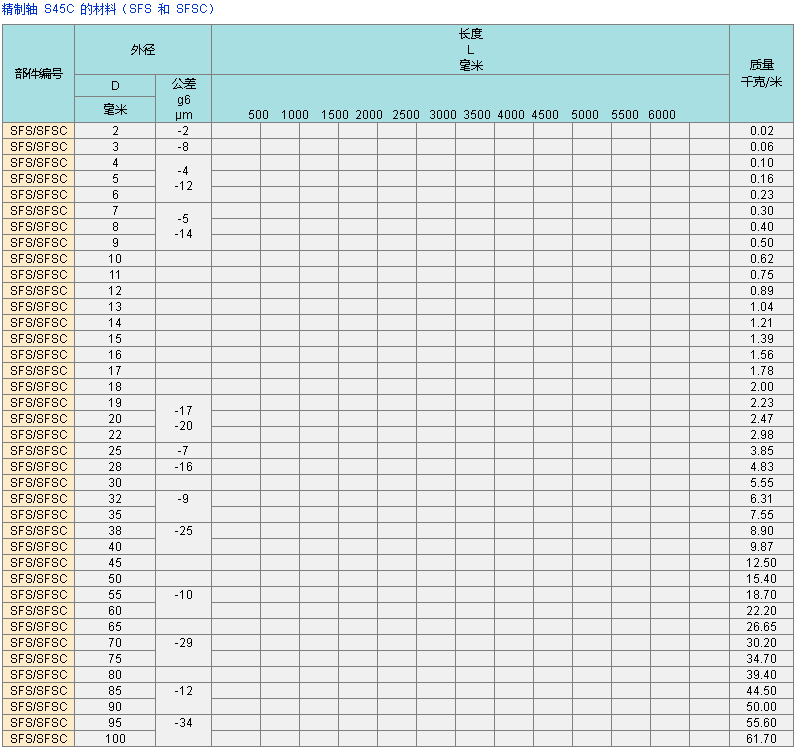This screenshot has height=752, width=801.
Task: Click the 5000 length heading
Action: pyautogui.click(x=585, y=114)
